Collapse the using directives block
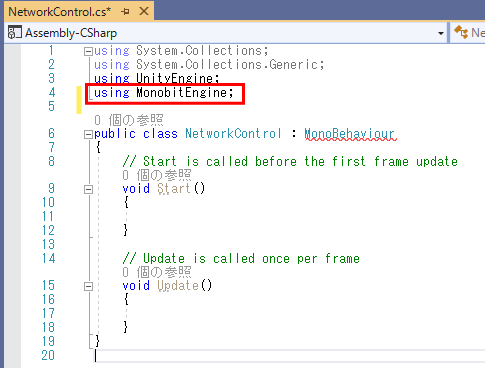 [88, 51]
